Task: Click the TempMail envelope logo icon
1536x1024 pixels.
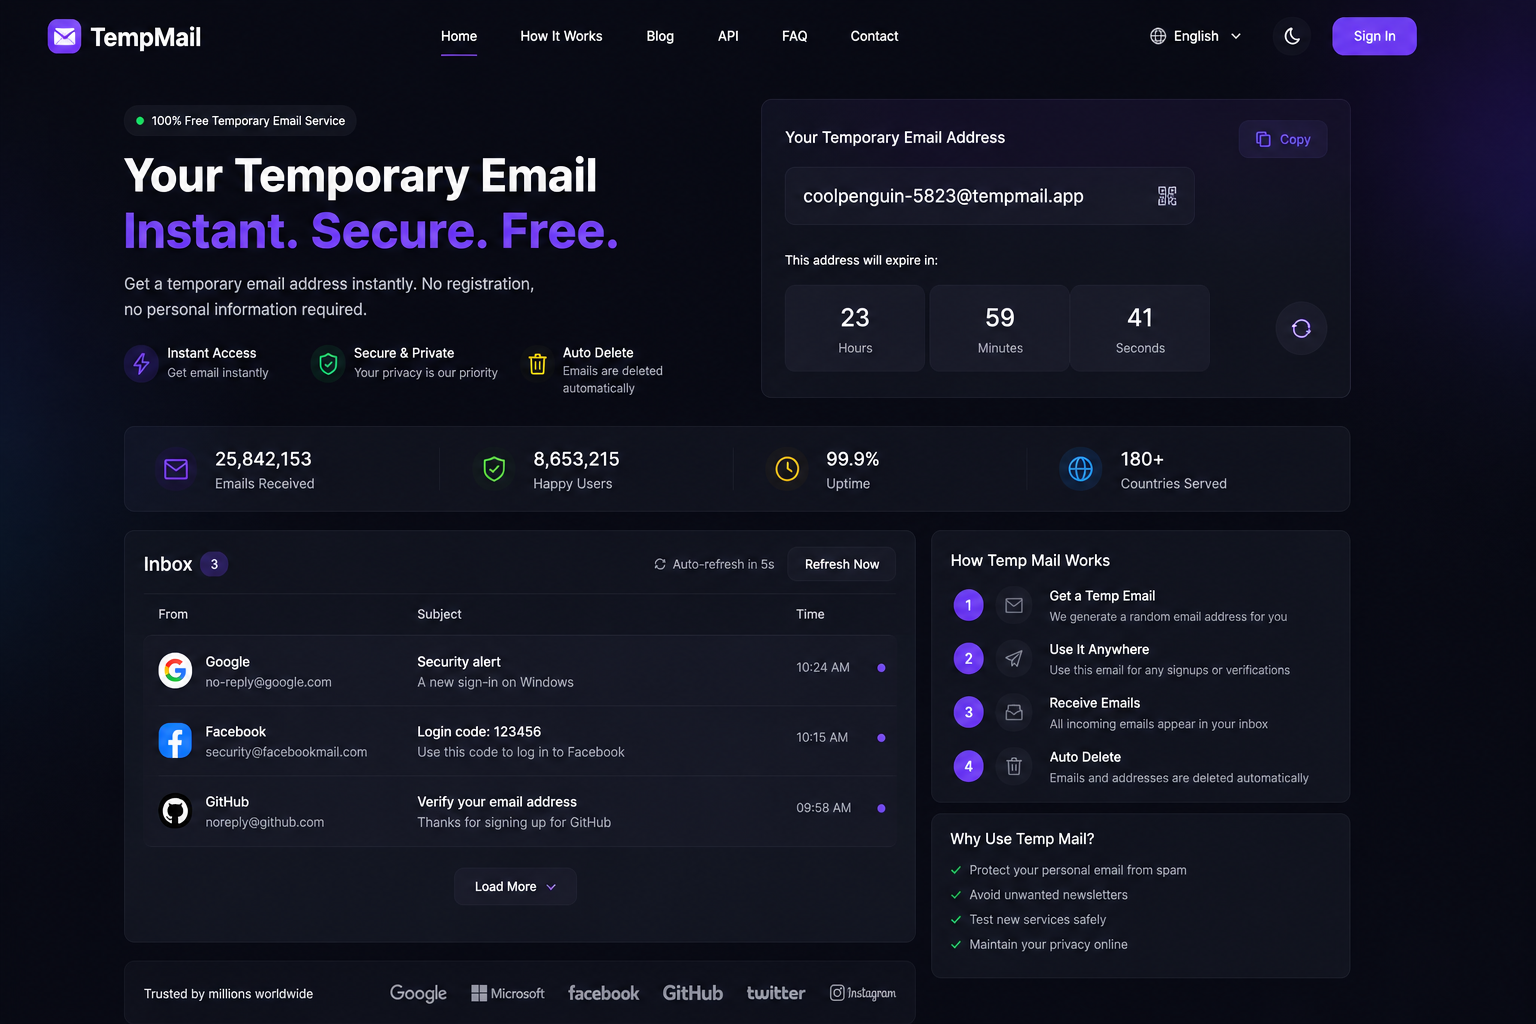Action: pyautogui.click(x=65, y=37)
